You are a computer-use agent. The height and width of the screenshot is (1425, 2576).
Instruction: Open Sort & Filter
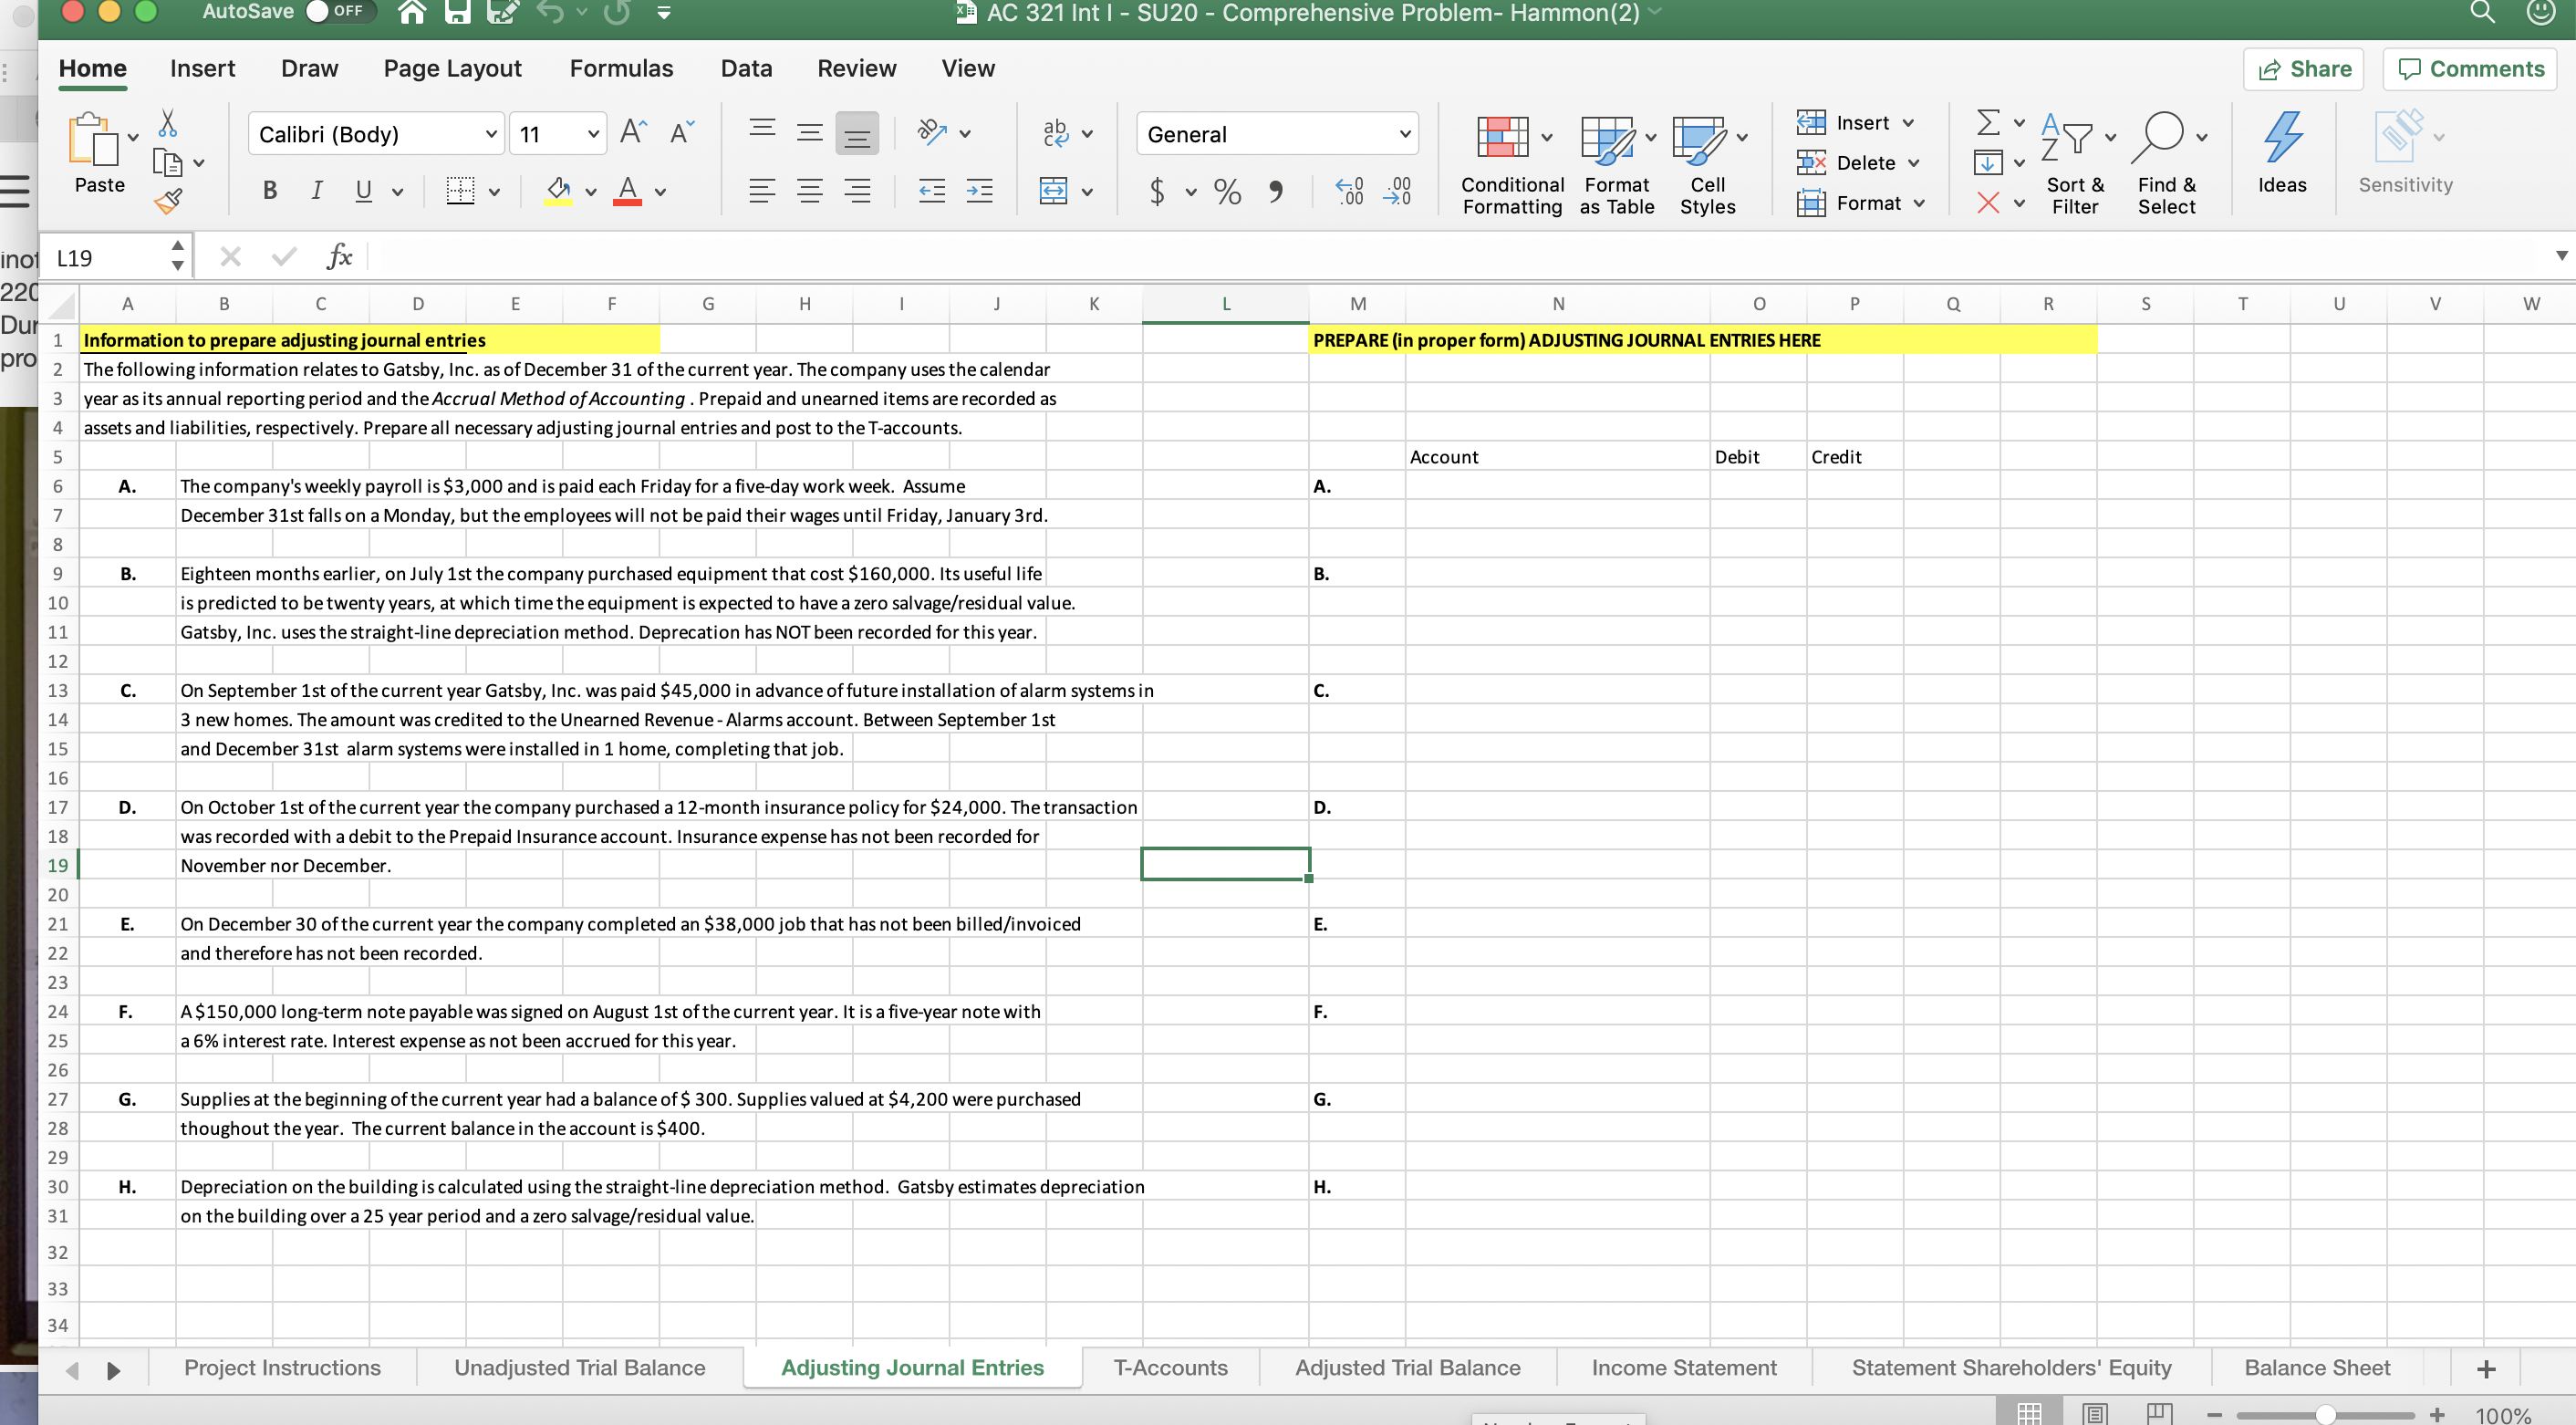coord(2075,160)
